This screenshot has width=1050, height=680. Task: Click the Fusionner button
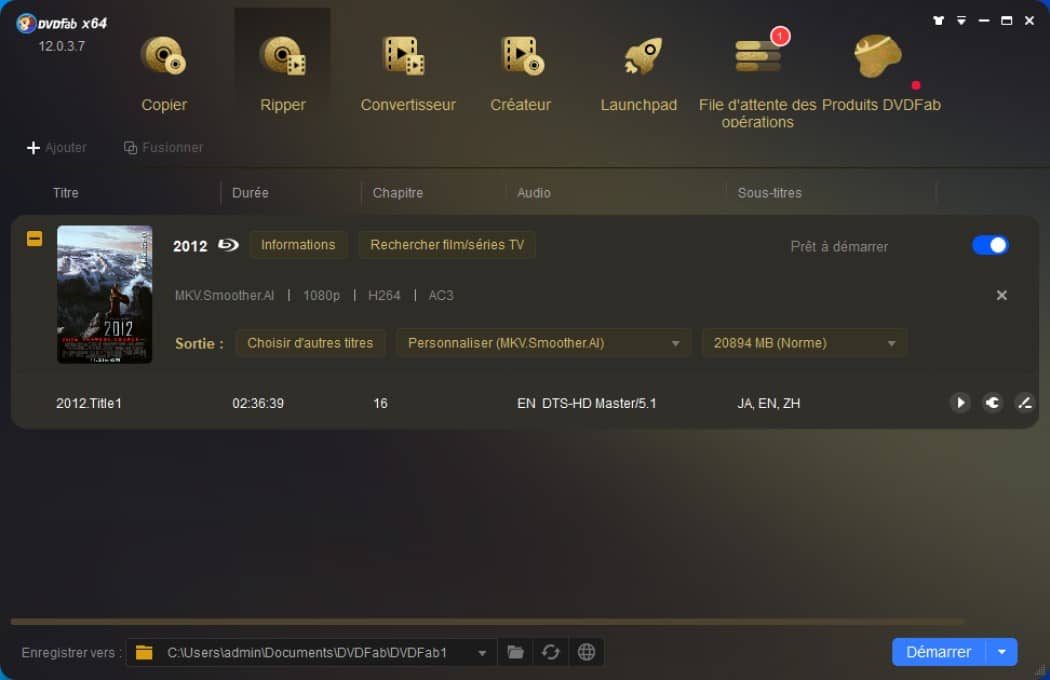pyautogui.click(x=163, y=147)
